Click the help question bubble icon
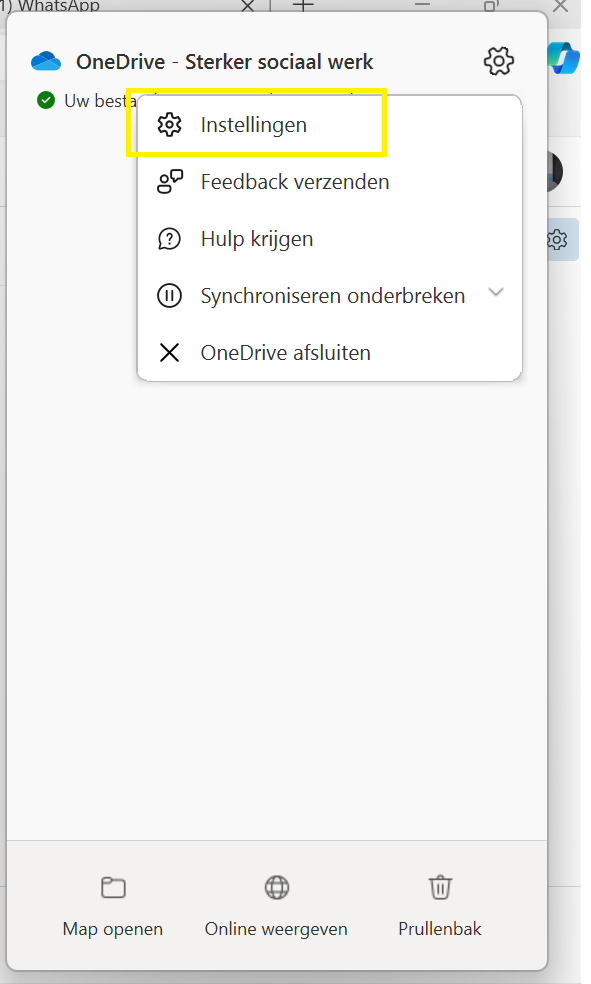The image size is (591, 984). pyautogui.click(x=169, y=239)
